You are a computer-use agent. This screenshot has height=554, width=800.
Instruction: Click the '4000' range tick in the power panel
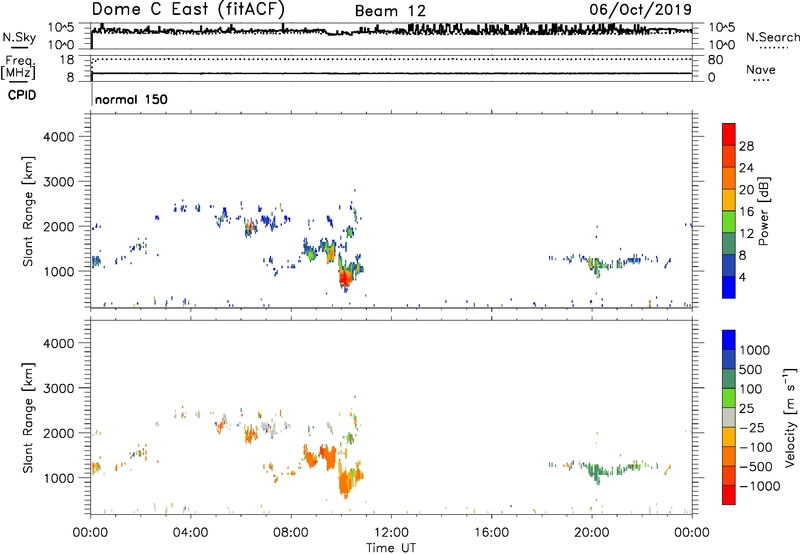(58, 137)
